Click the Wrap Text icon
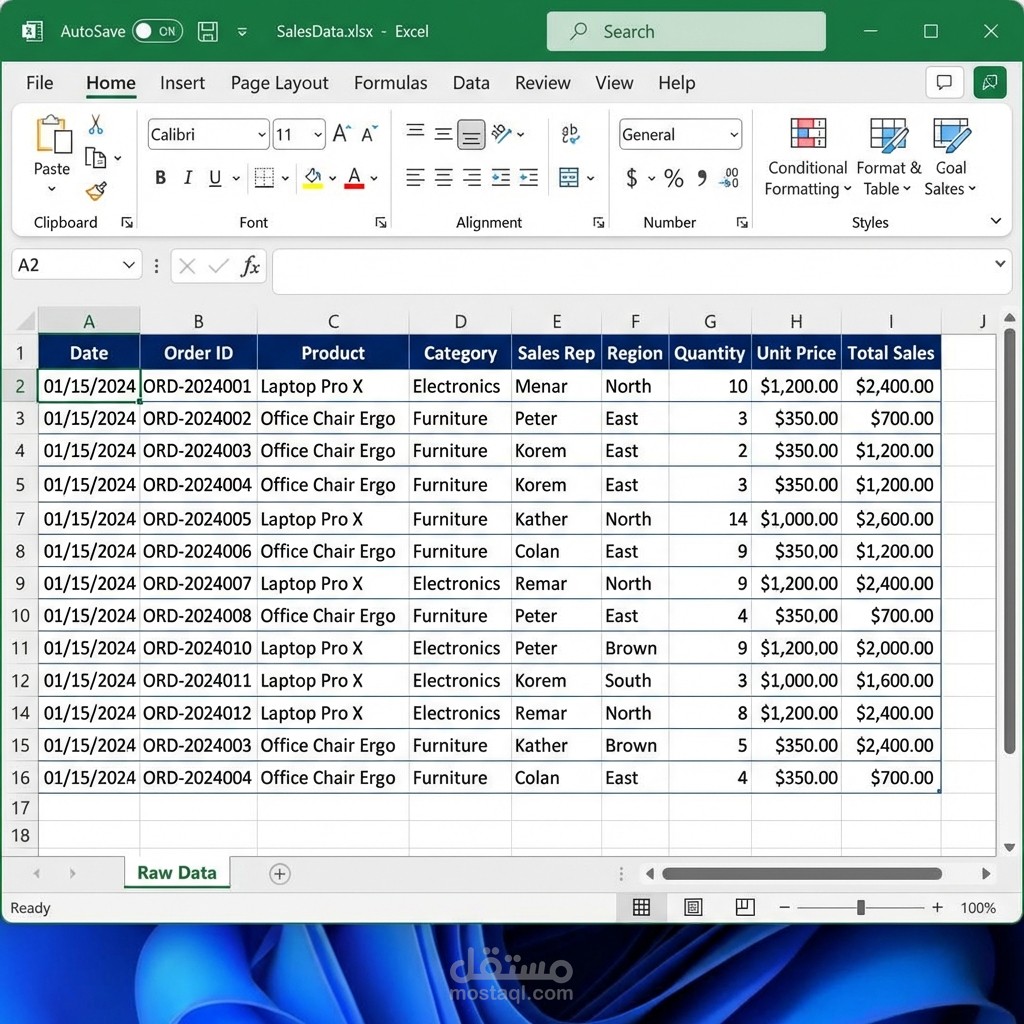The image size is (1024, 1024). point(570,134)
